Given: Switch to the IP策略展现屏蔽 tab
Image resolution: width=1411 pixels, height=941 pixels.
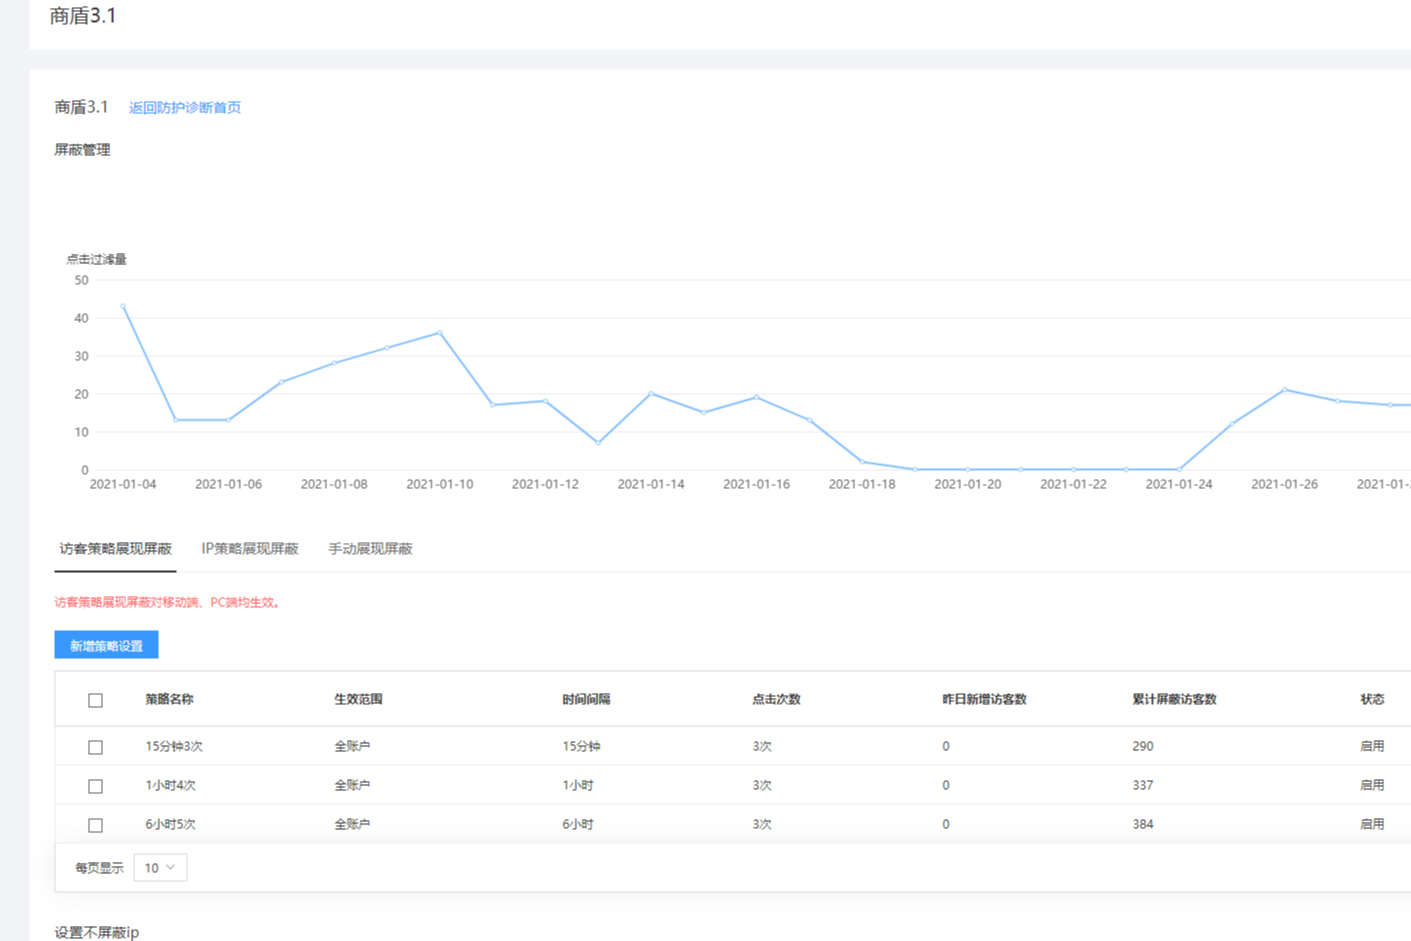Looking at the screenshot, I should click(x=250, y=549).
